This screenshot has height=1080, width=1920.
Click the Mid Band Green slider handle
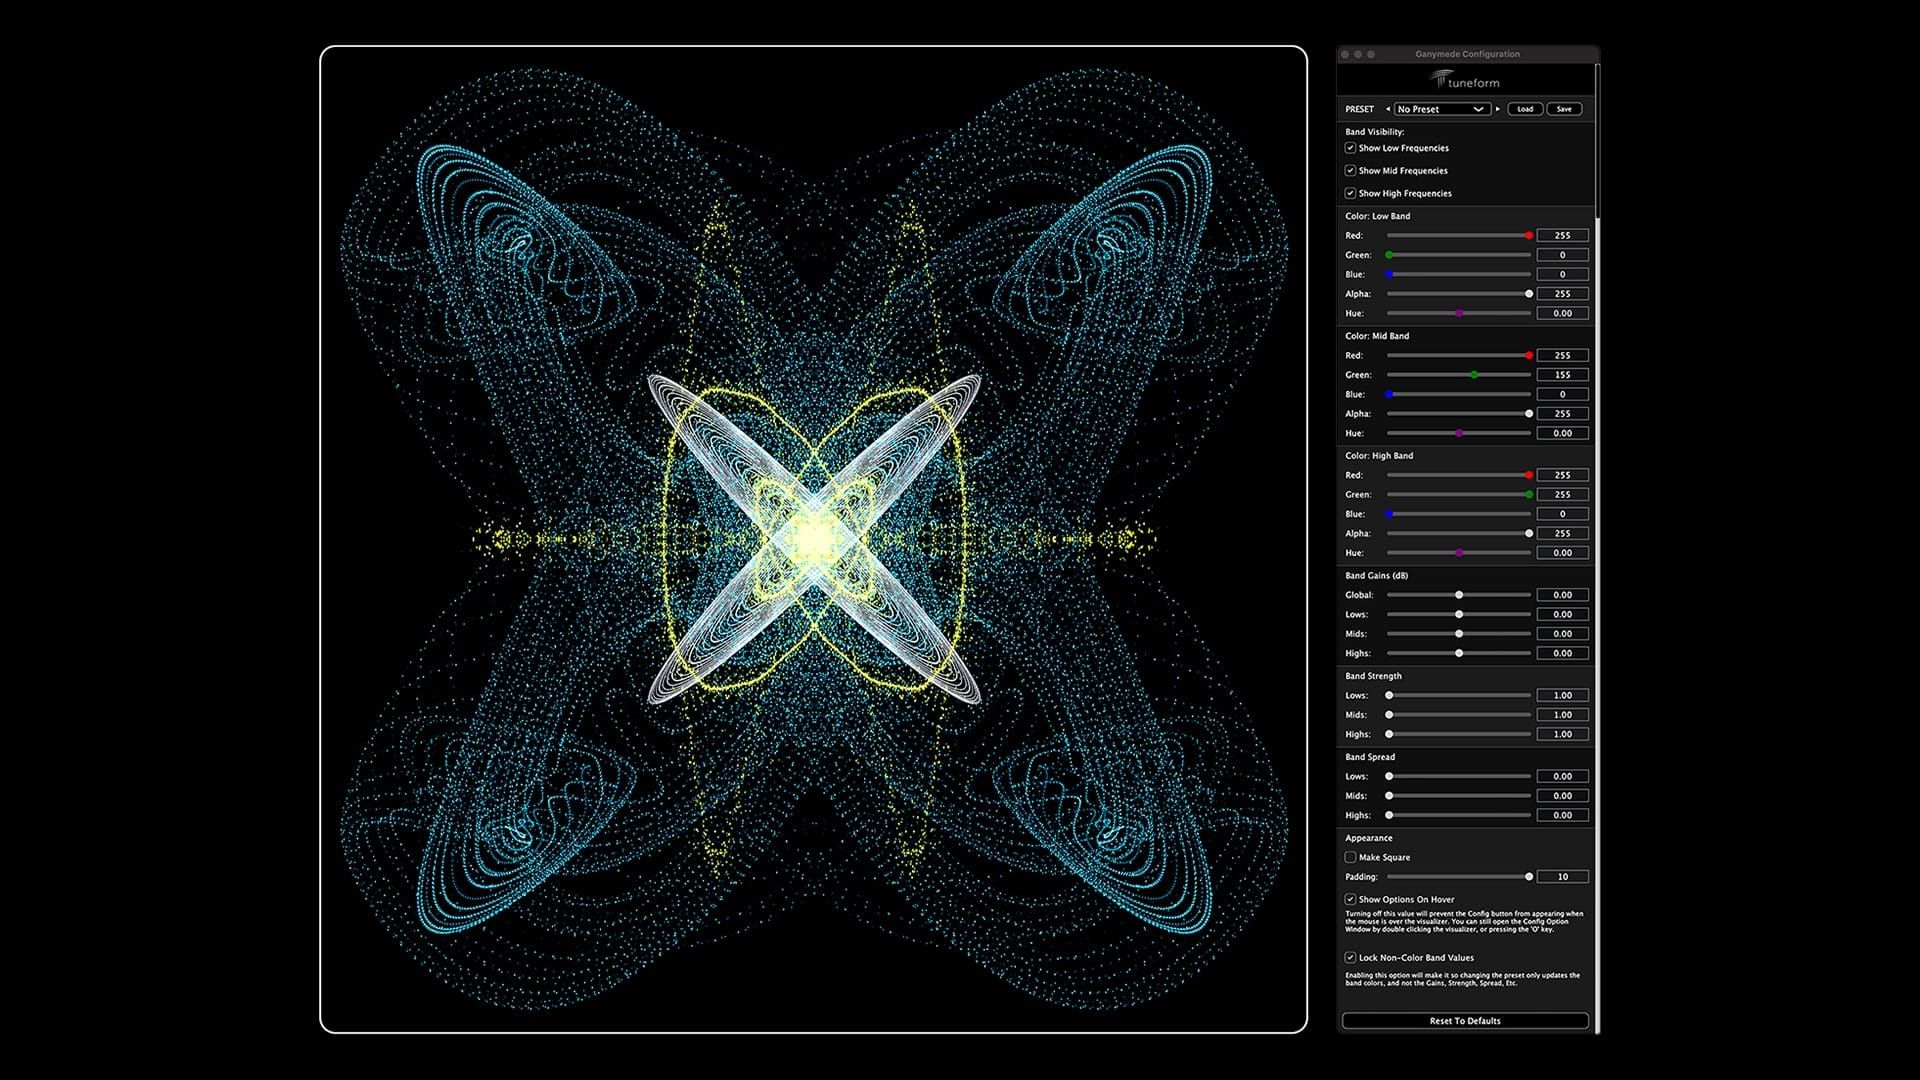(x=1474, y=375)
